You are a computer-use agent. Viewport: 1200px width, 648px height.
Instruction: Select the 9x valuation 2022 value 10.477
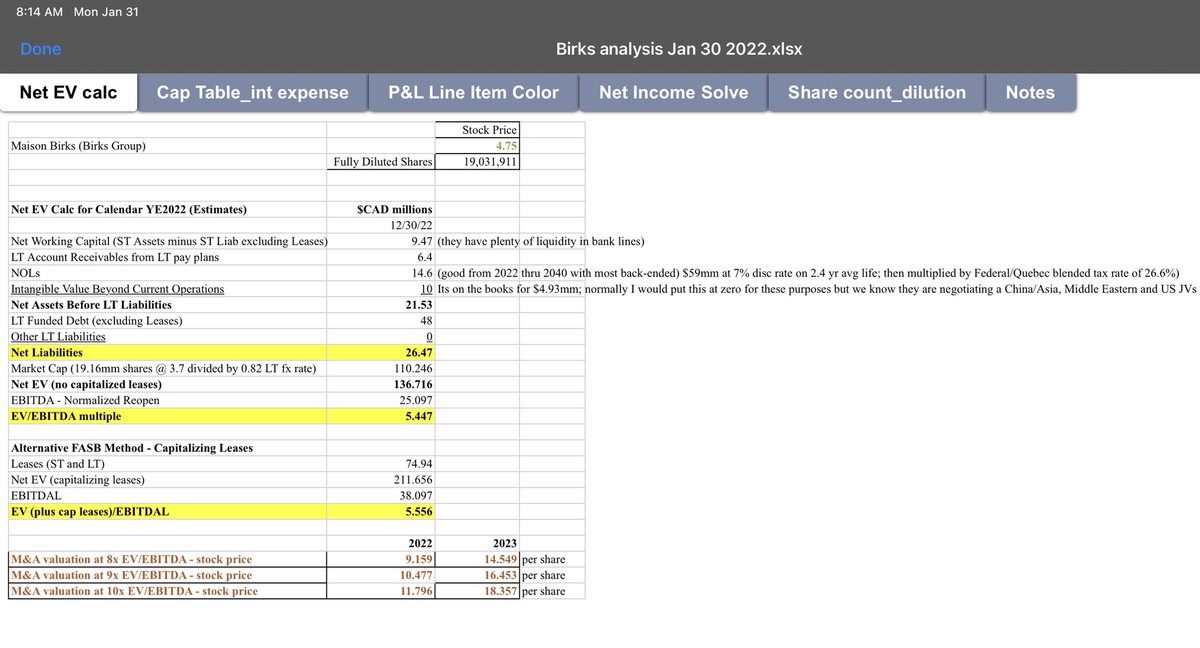[381, 575]
